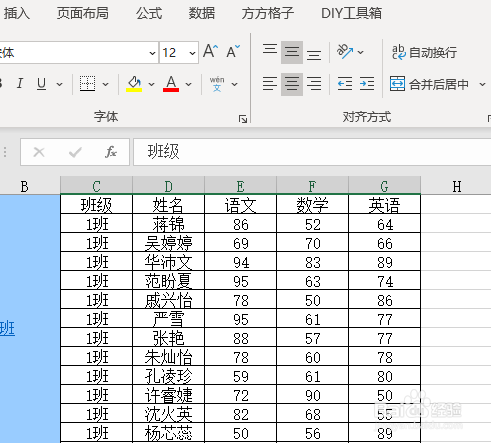Click the wén phonetic guide icon
The image size is (491, 443).
click(217, 84)
